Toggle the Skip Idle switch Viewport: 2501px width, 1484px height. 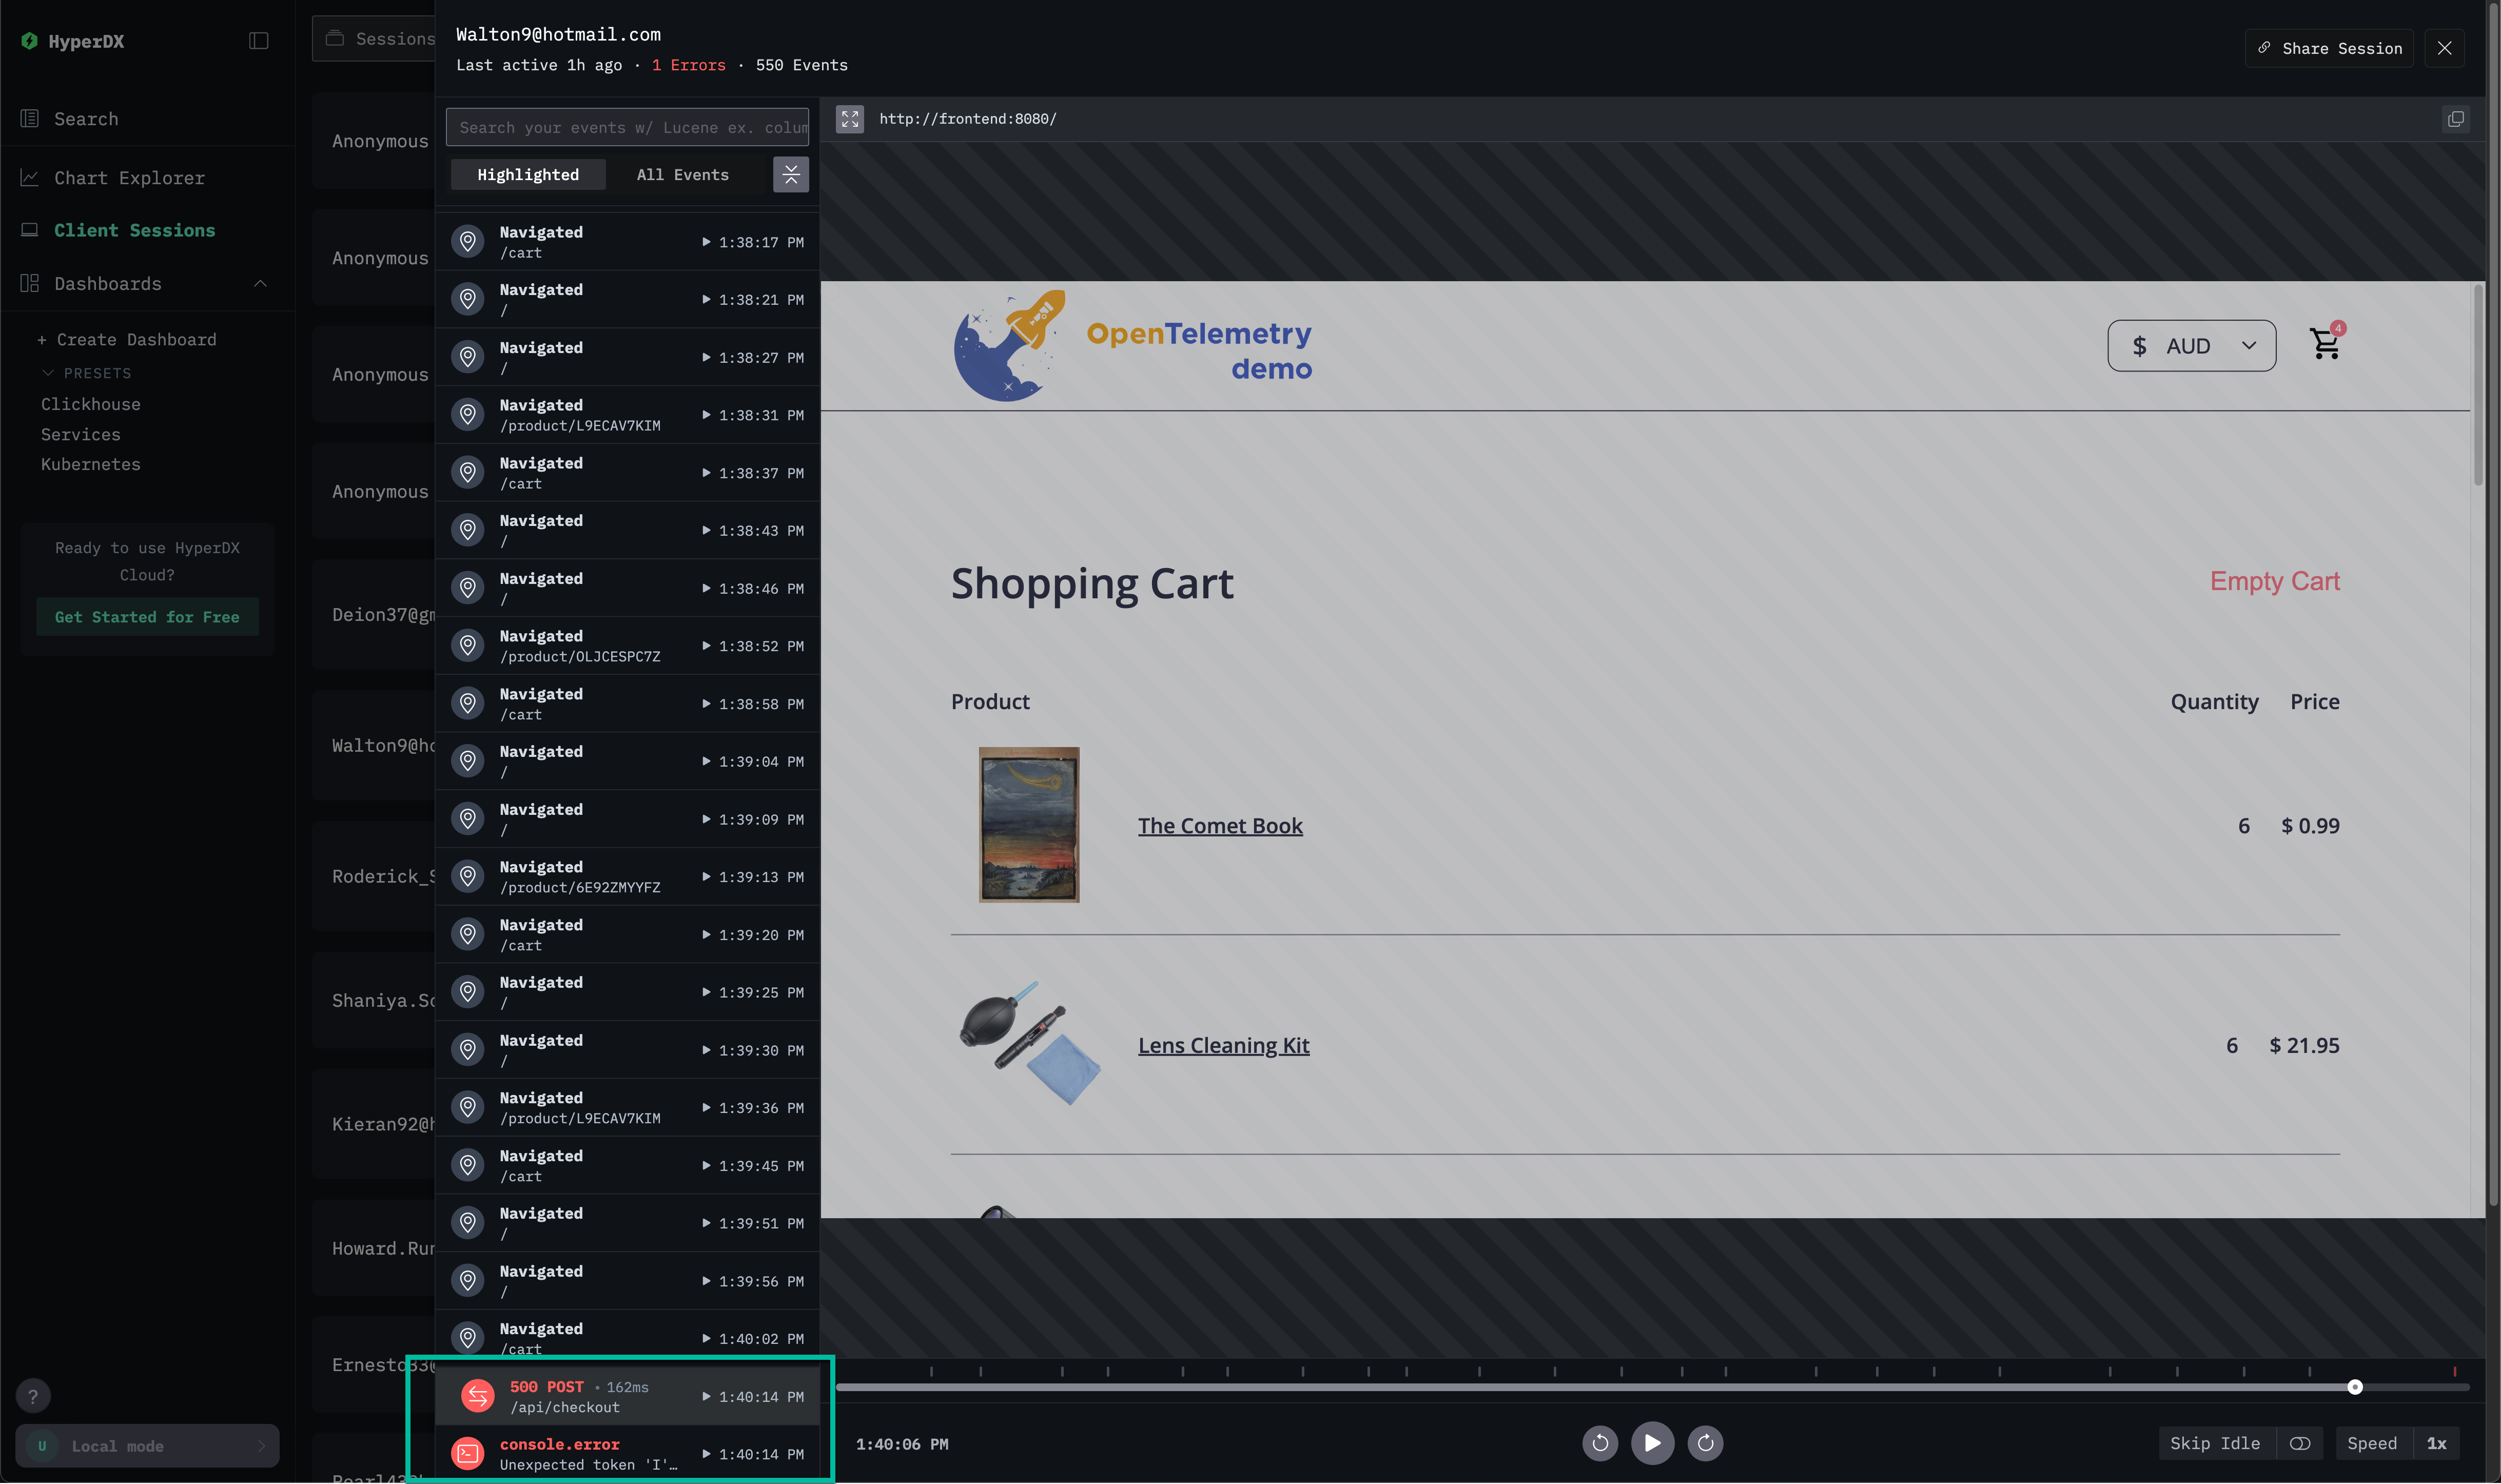2299,1443
